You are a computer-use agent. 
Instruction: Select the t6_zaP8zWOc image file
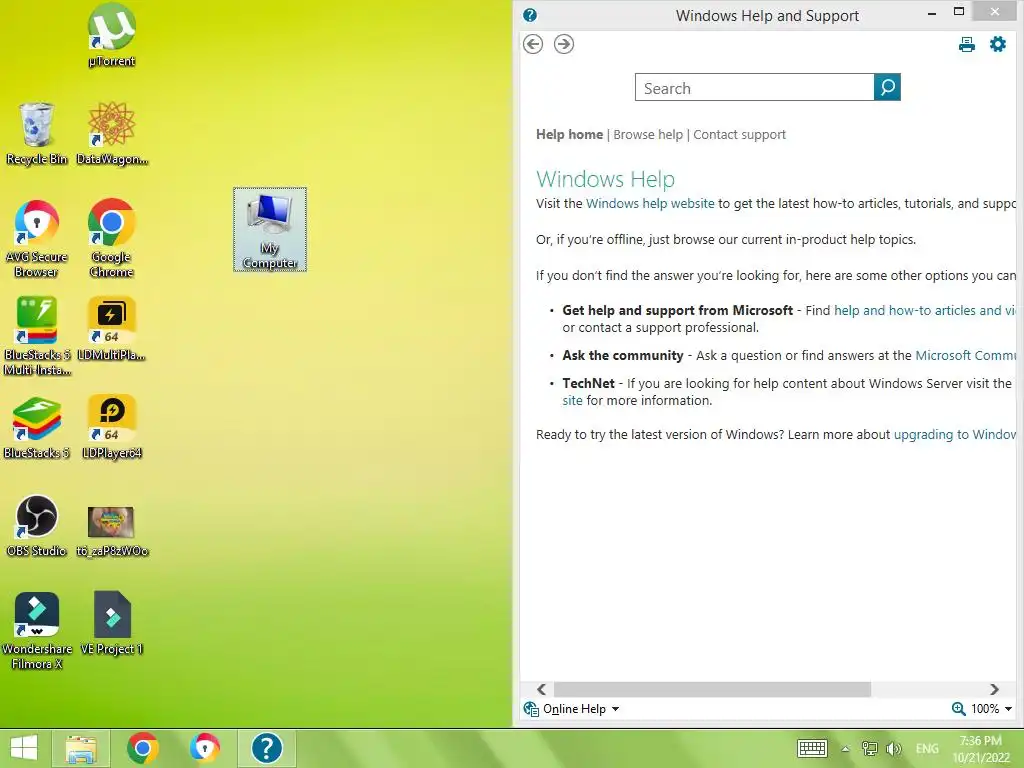tap(112, 531)
